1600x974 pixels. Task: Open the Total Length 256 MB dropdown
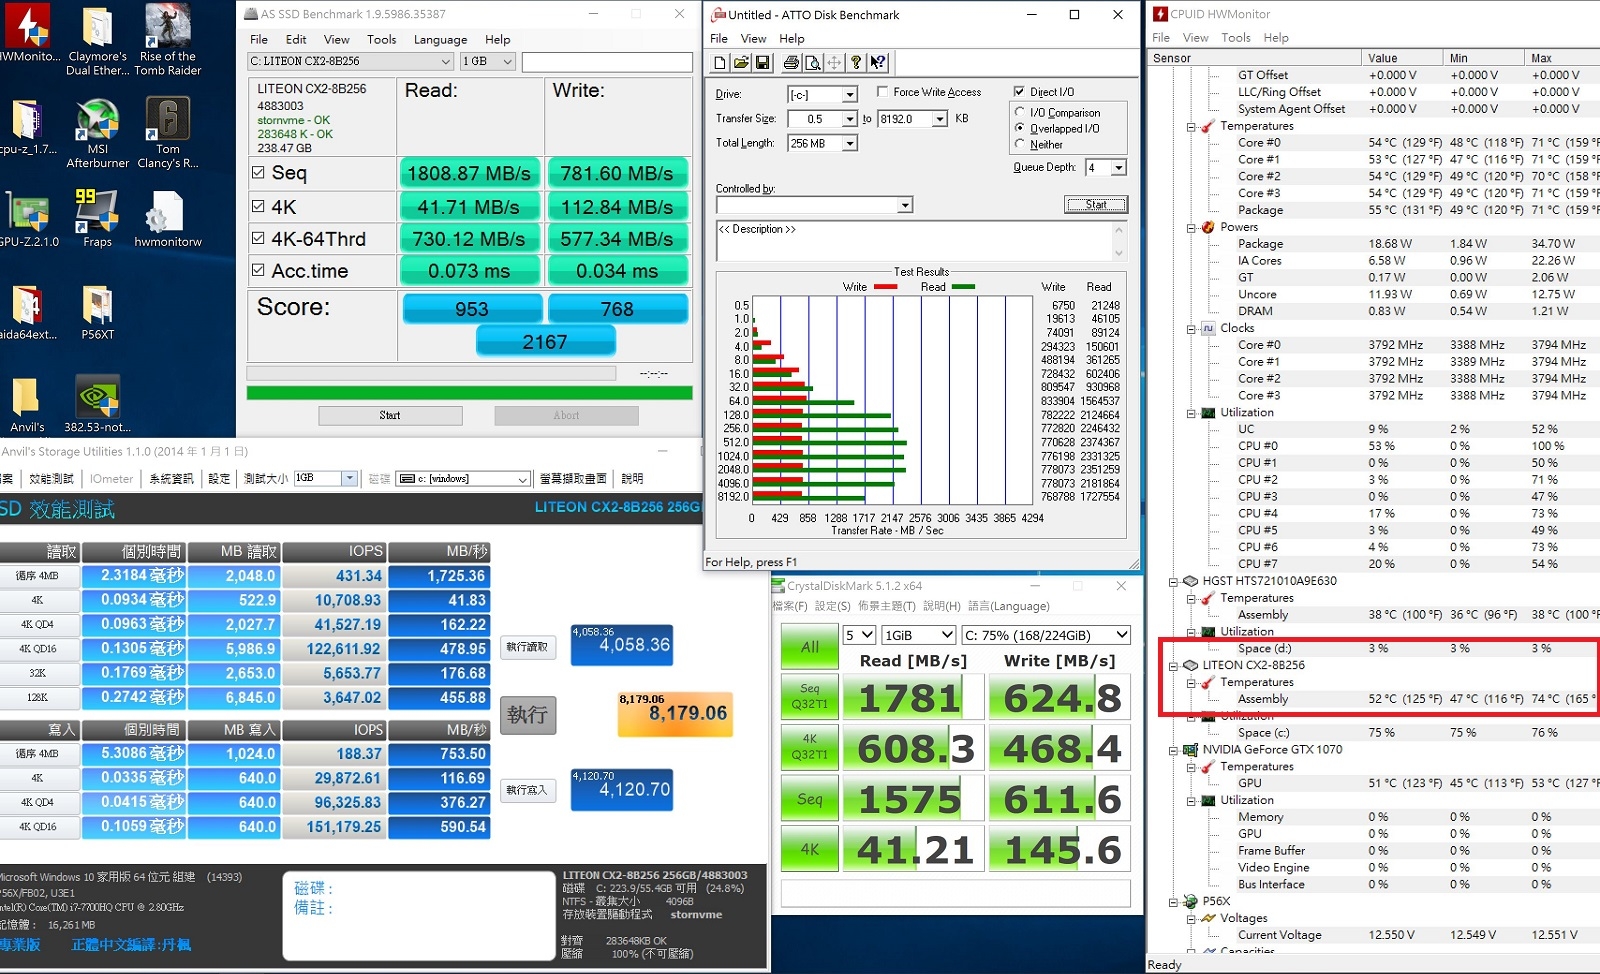coord(823,144)
